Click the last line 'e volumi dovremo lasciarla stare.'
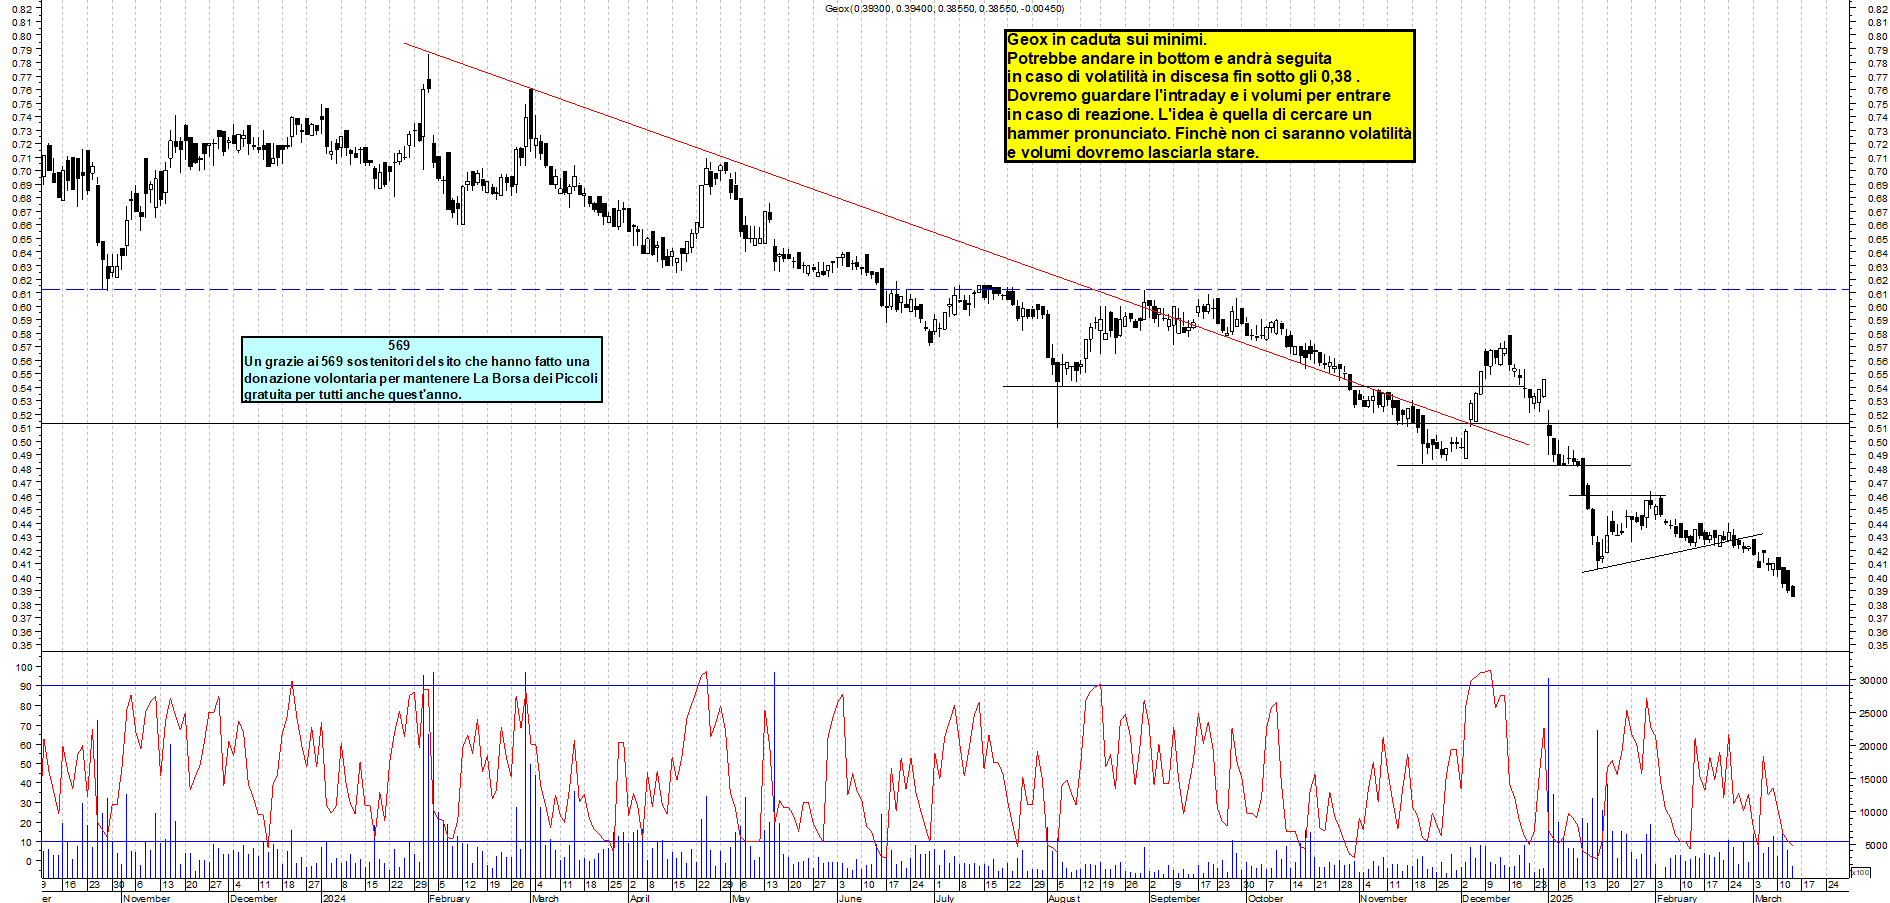 tap(1133, 153)
